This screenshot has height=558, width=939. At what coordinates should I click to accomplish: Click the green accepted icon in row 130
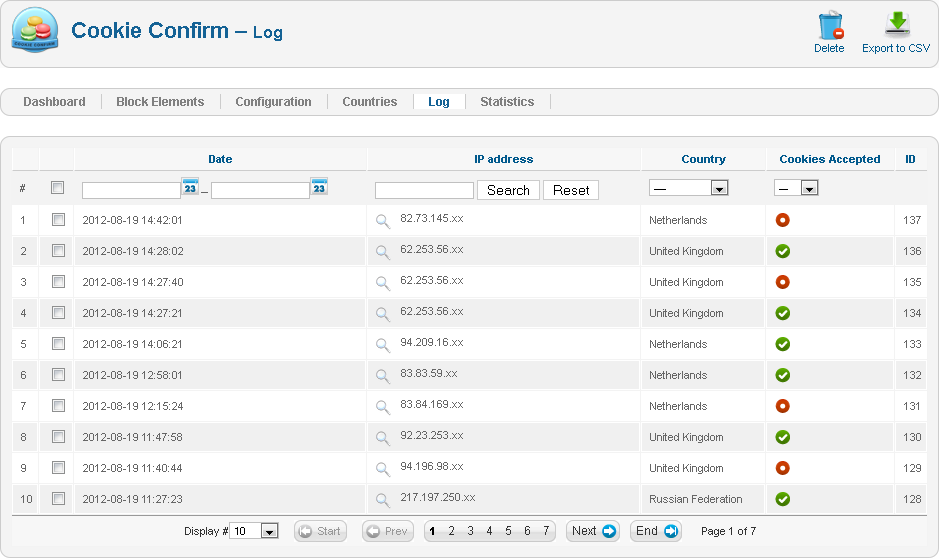tap(782, 437)
